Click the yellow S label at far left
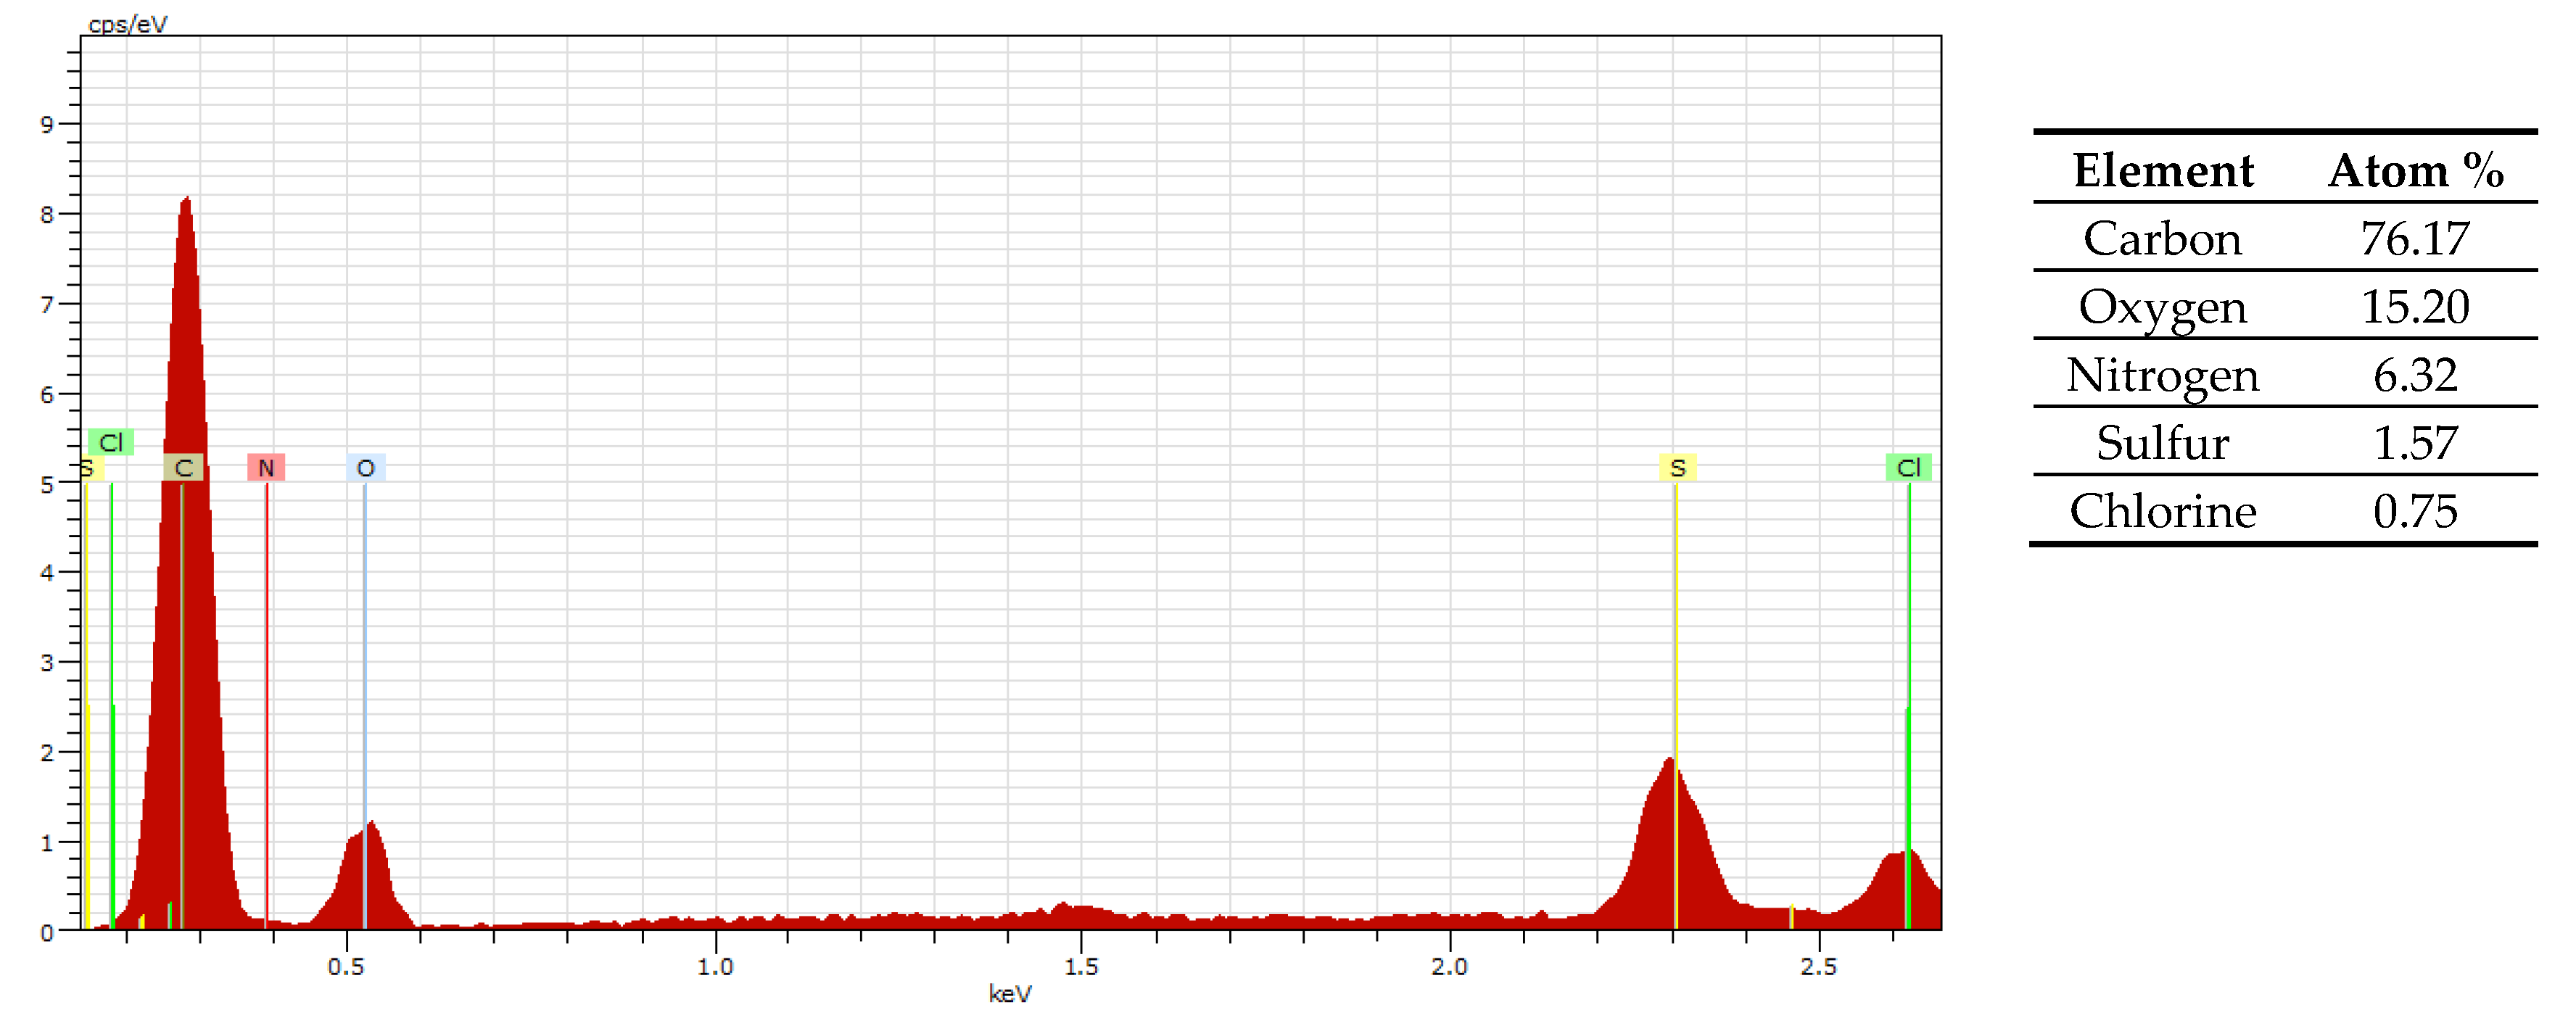Screen dimensions: 2576x1020 pos(88,468)
